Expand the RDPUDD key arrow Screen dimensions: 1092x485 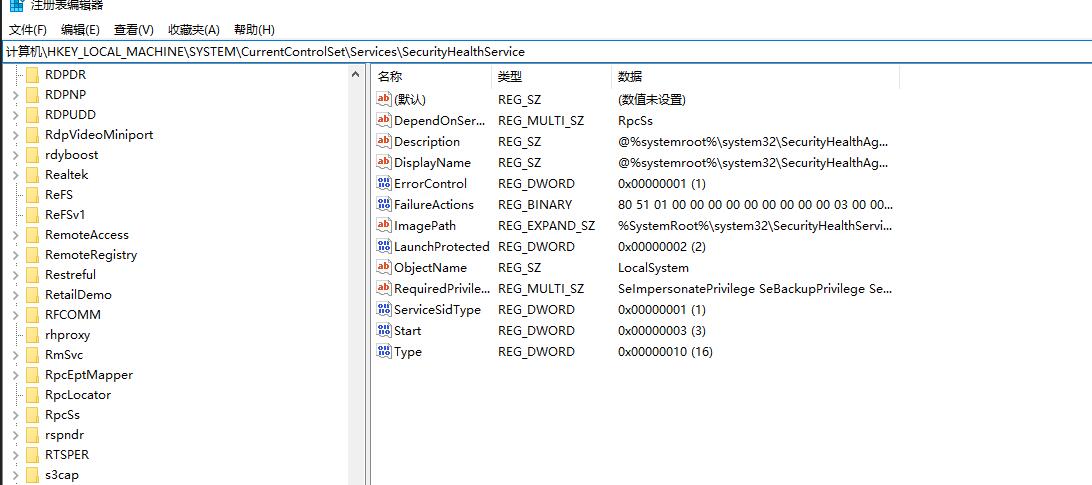pos(15,115)
